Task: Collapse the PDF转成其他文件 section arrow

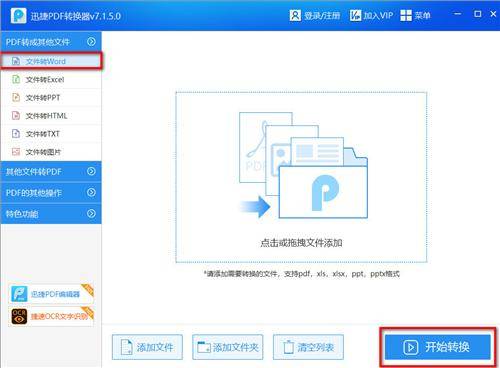Action: [x=91, y=42]
